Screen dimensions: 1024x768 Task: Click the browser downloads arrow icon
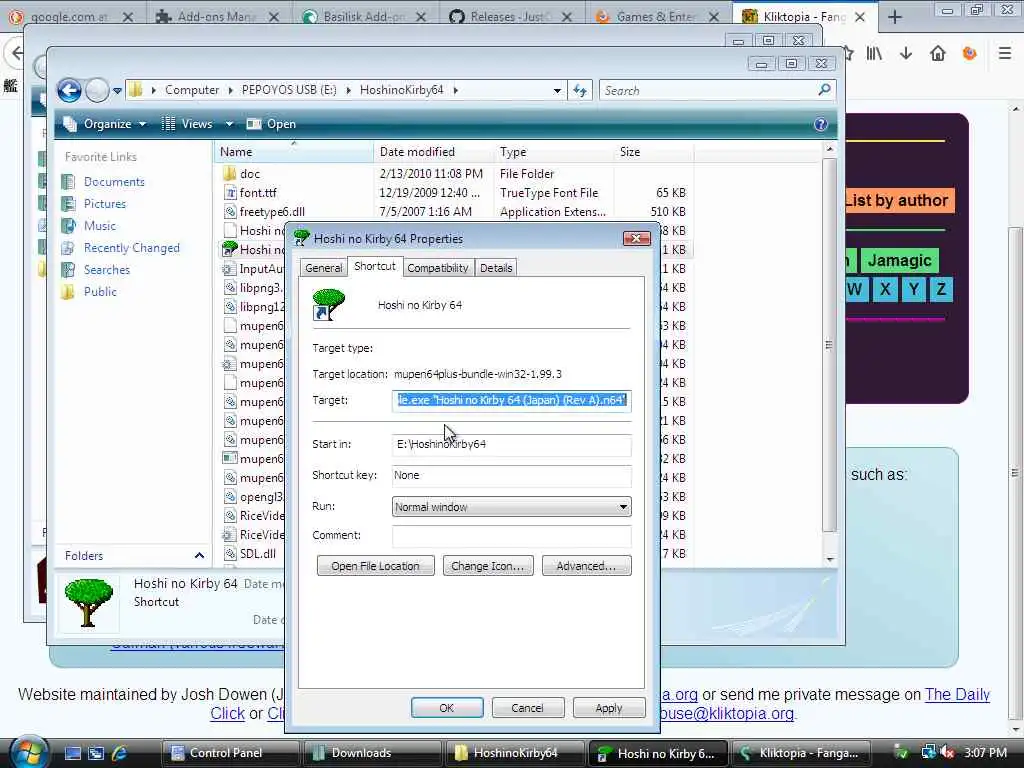click(906, 54)
